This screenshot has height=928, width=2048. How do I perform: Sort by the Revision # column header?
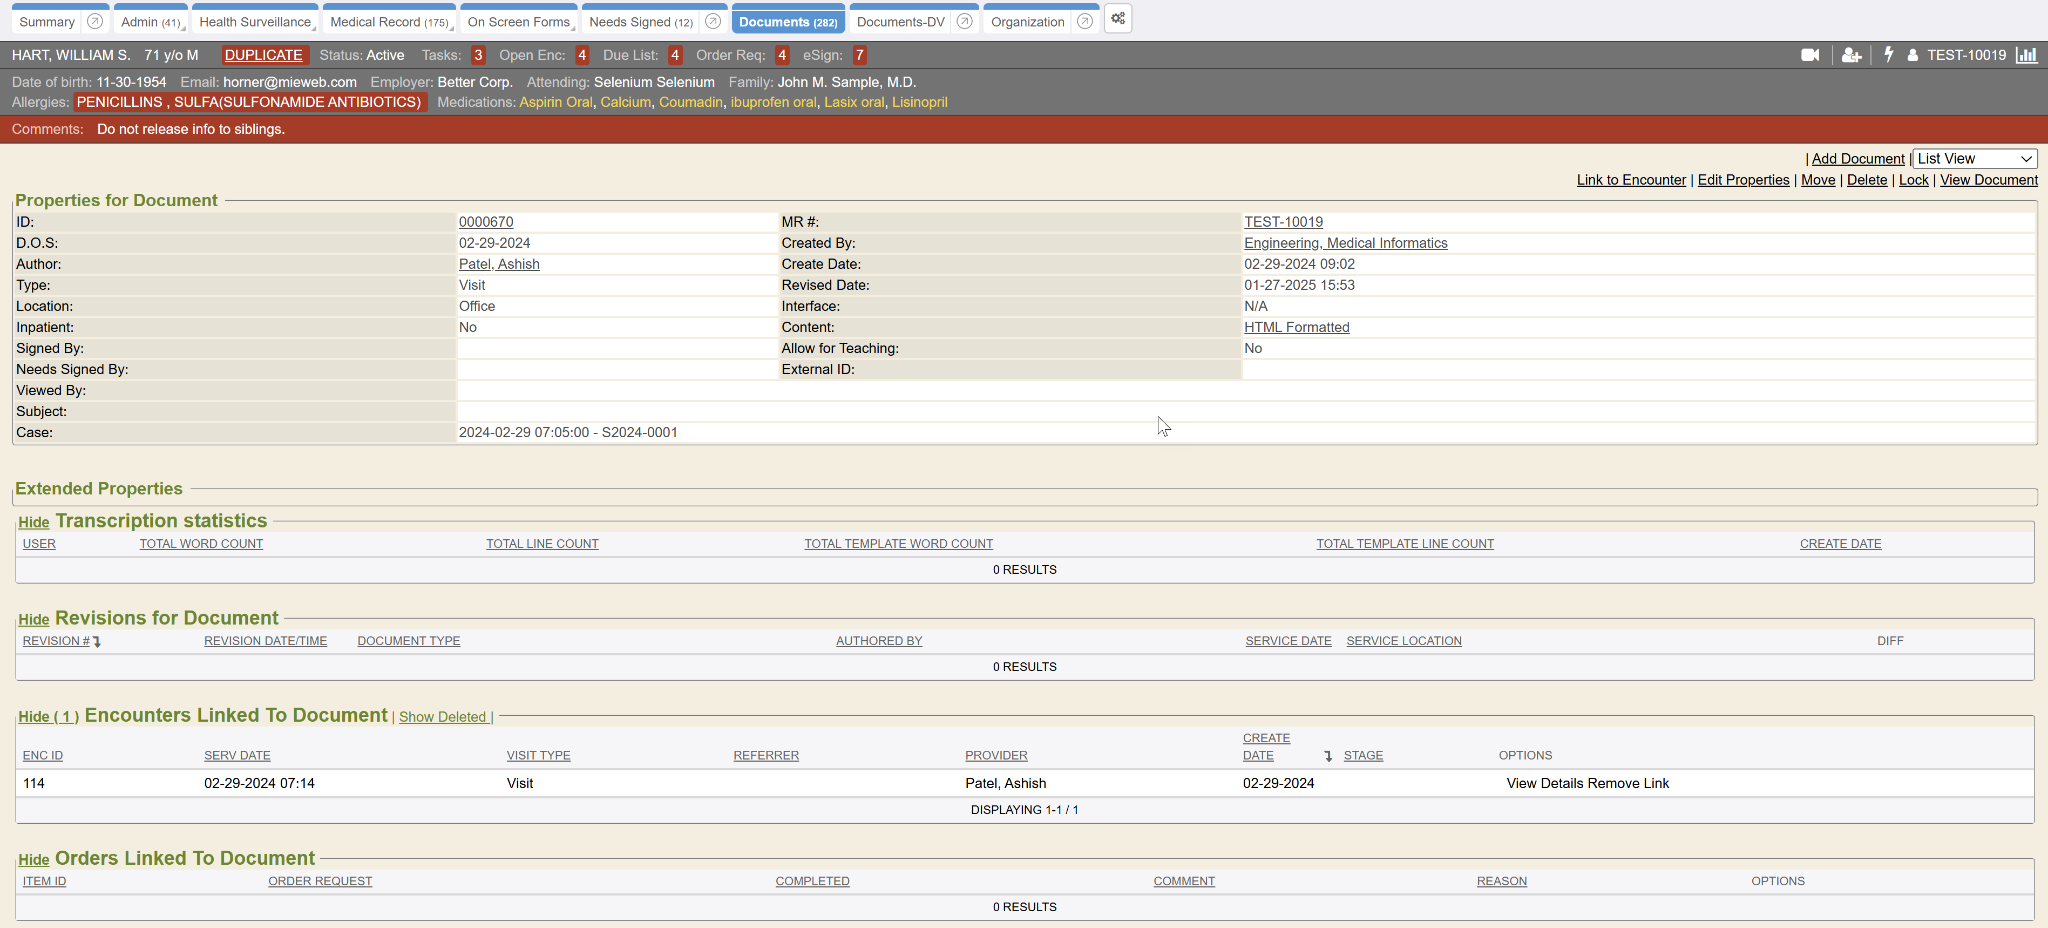coord(56,641)
